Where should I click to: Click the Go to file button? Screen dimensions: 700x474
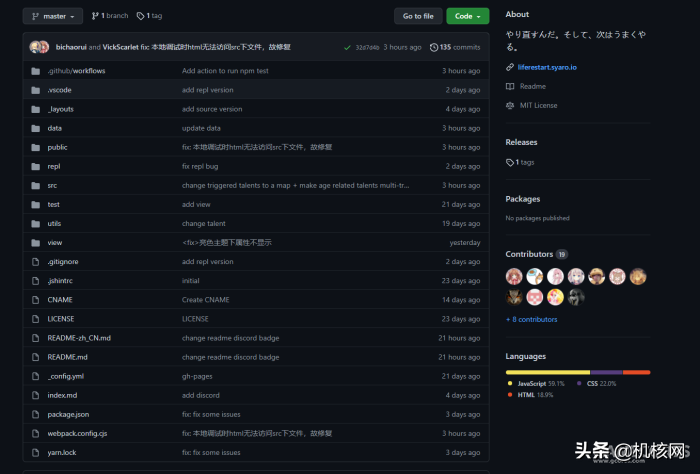pos(418,16)
